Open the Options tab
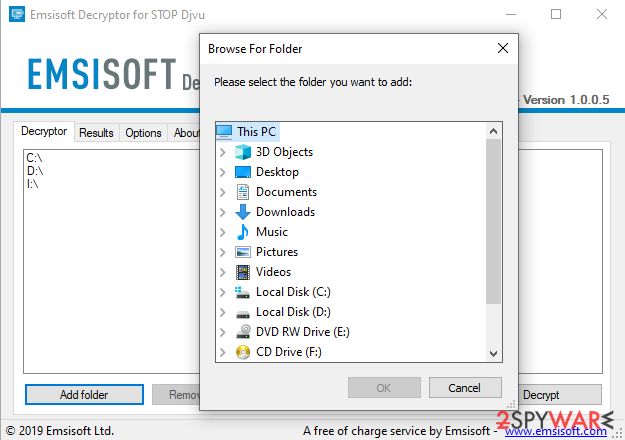625x440 pixels. [143, 133]
